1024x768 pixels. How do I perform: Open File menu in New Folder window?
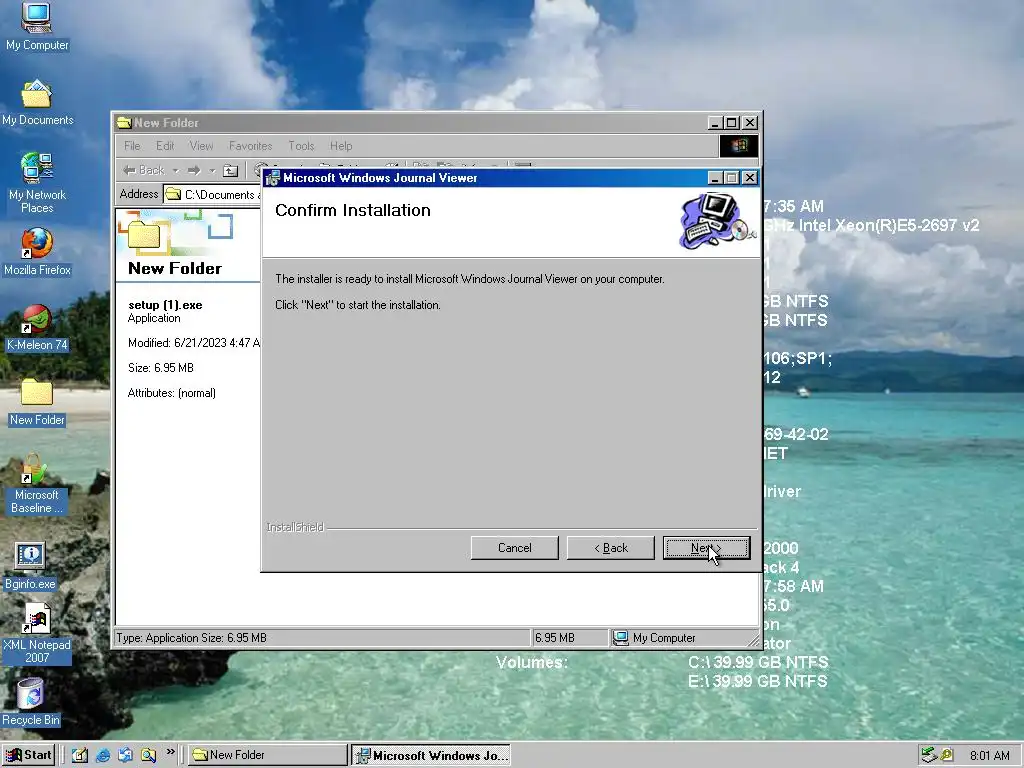click(132, 146)
